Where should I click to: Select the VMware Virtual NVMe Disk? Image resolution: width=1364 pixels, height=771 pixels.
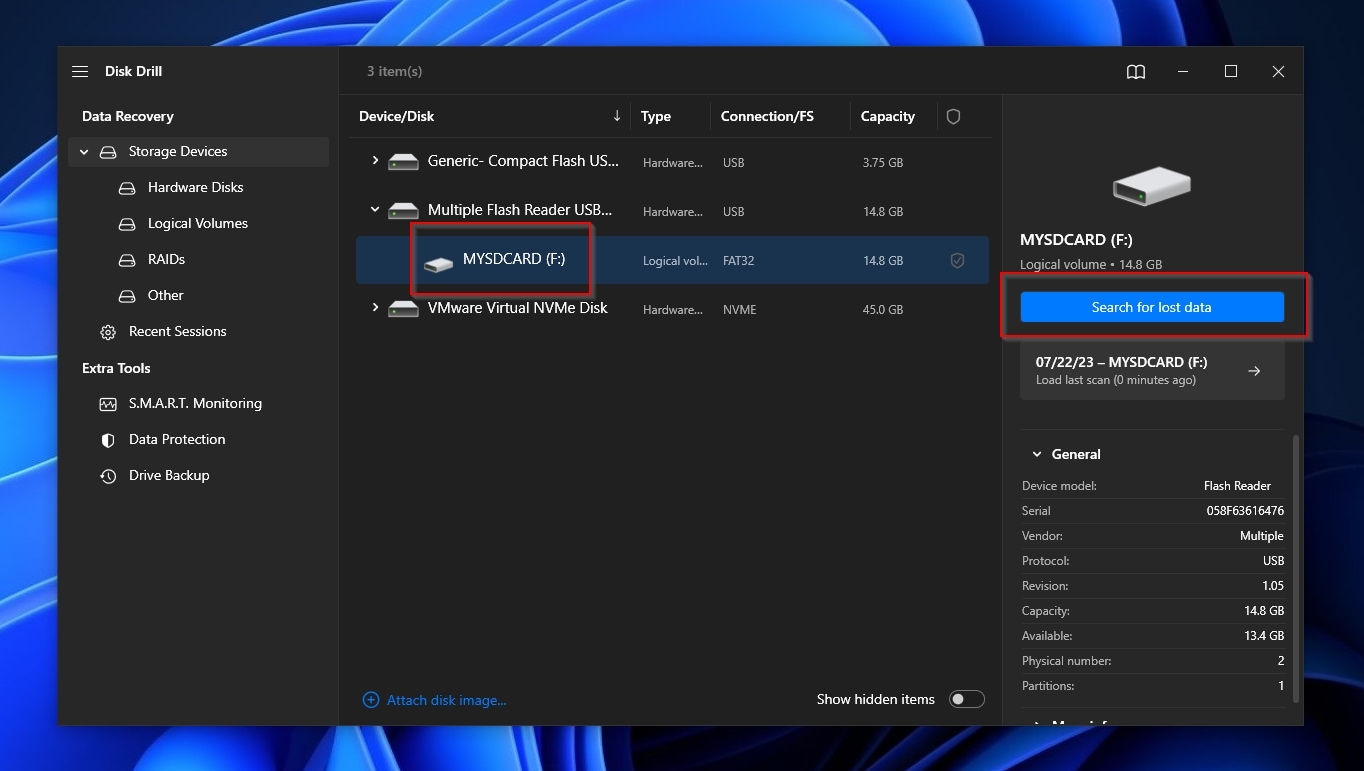(672, 309)
